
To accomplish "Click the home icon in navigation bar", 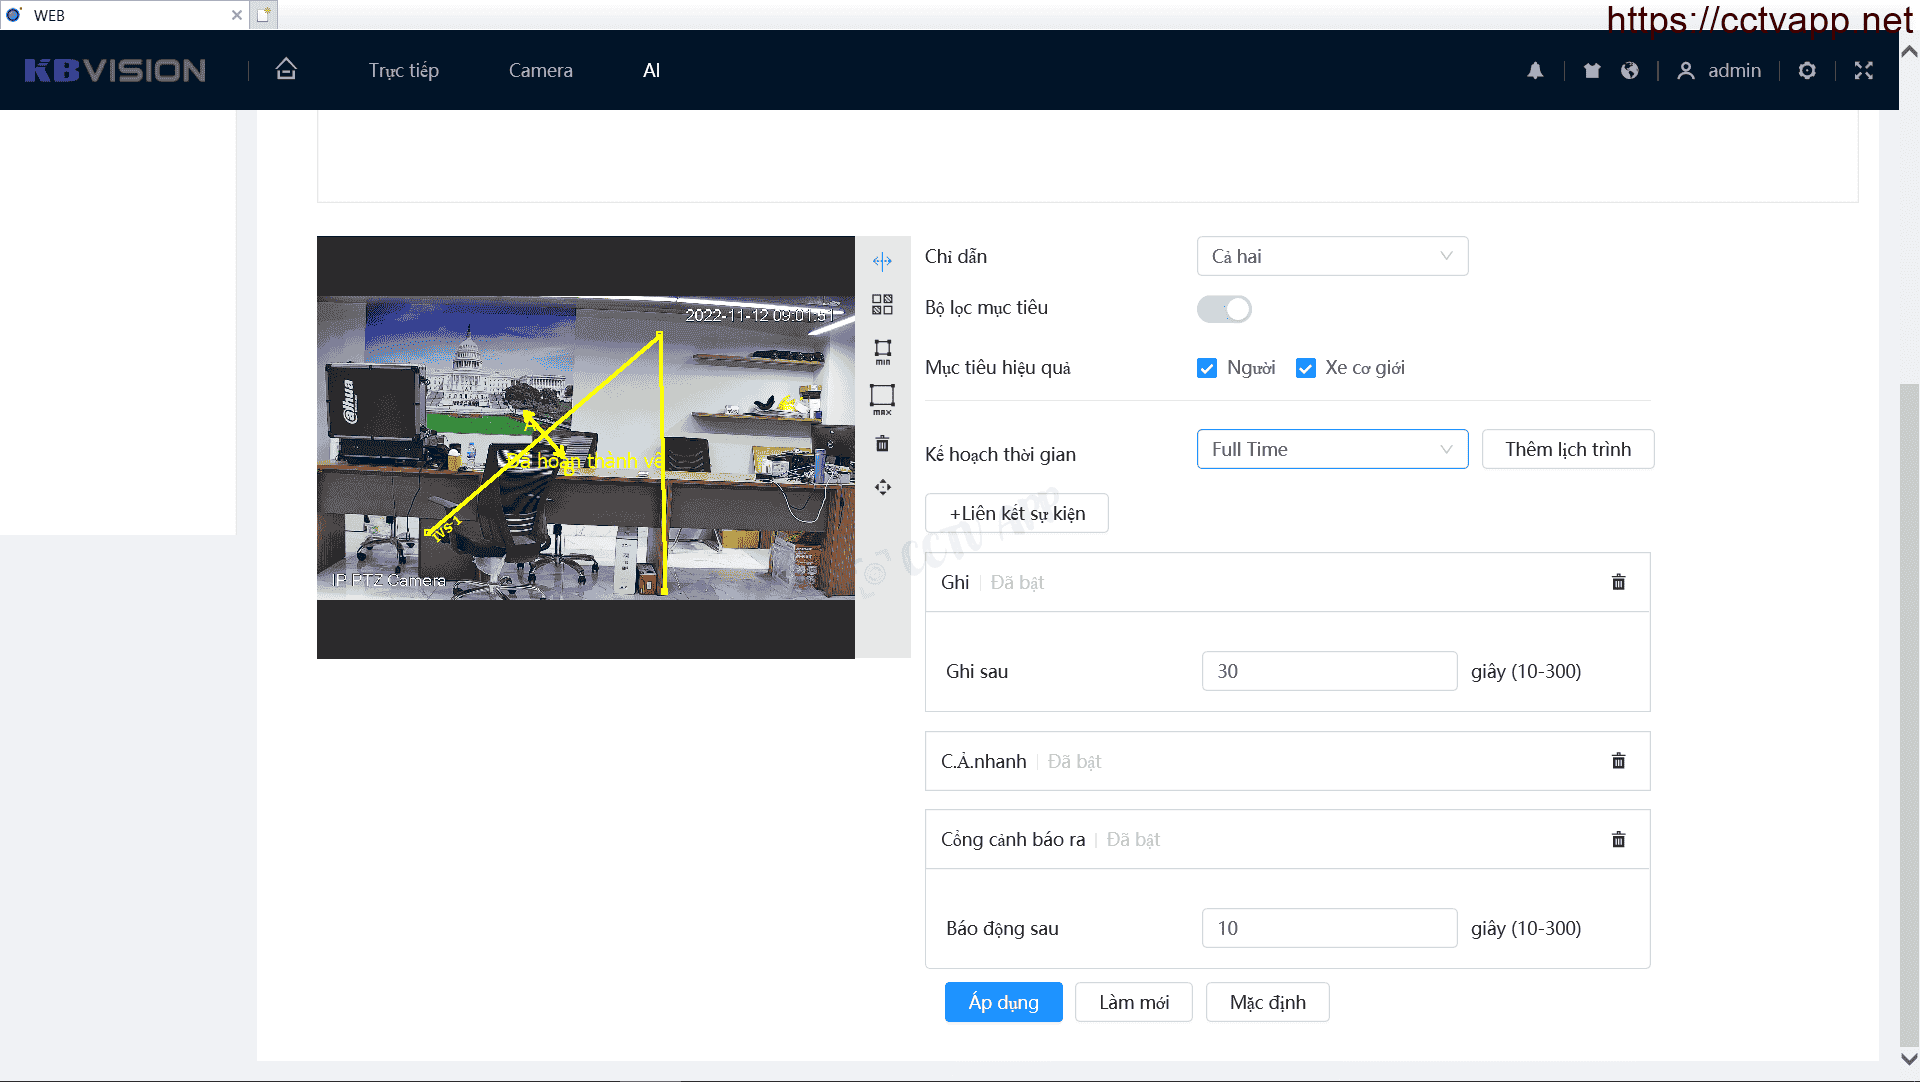I will (x=286, y=69).
